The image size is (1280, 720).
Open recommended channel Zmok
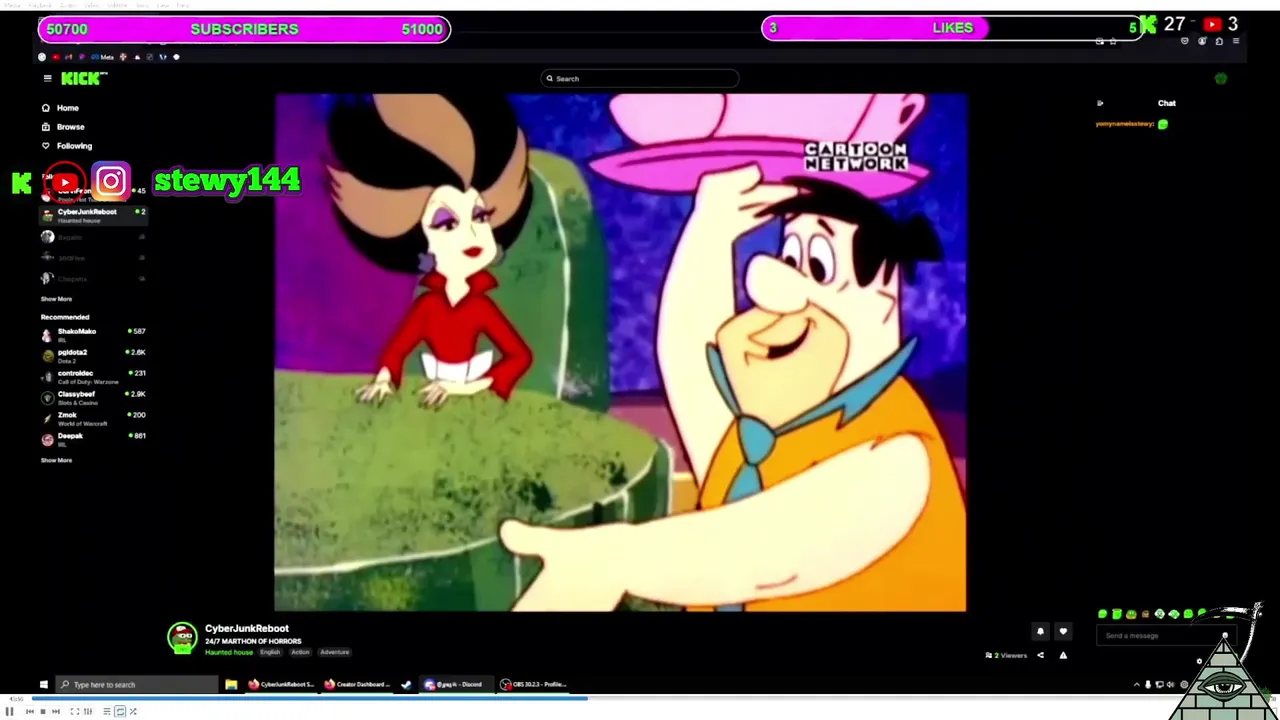[93, 418]
